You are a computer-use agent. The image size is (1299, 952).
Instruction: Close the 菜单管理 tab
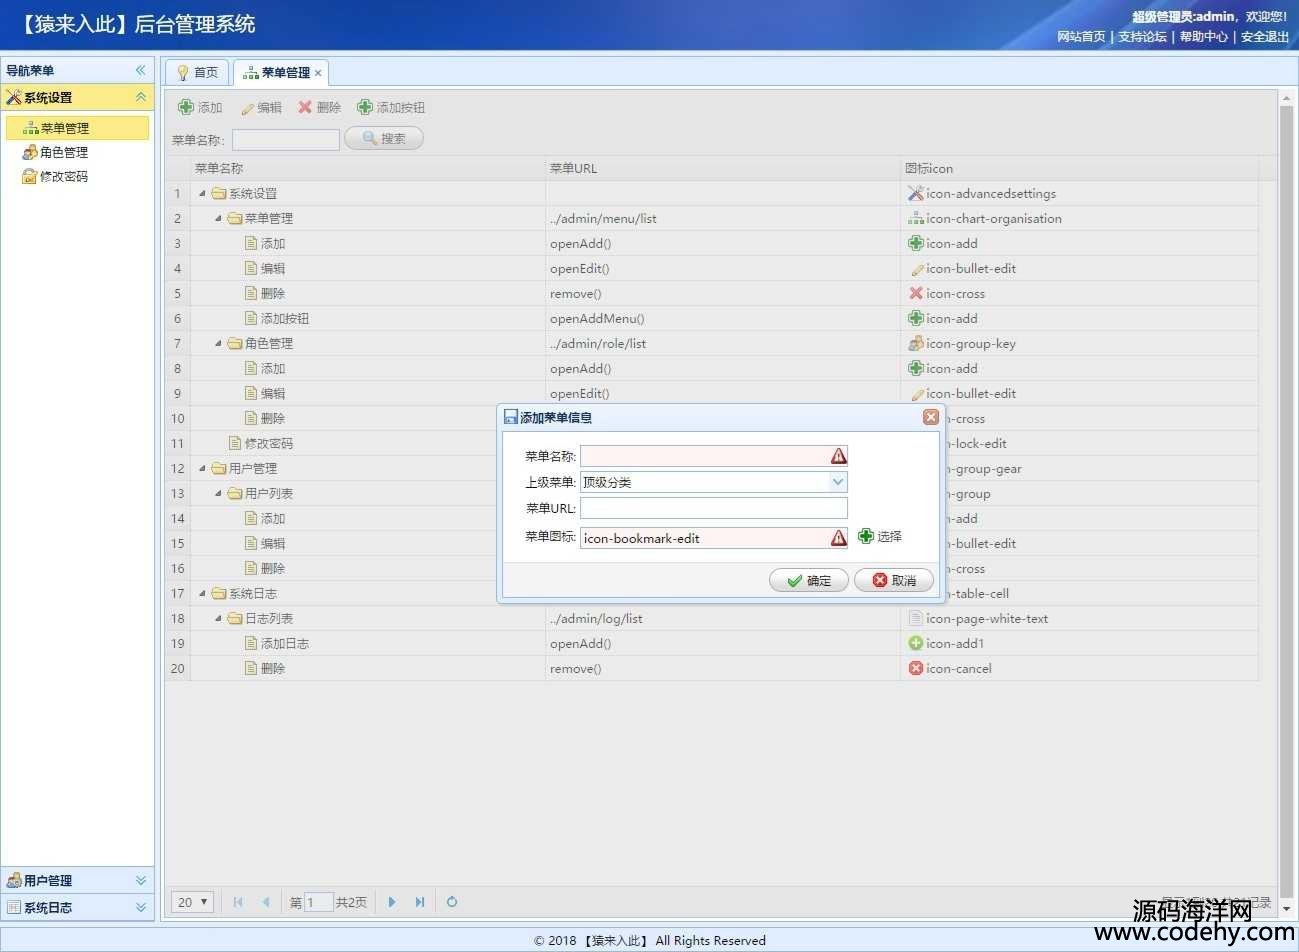[318, 73]
